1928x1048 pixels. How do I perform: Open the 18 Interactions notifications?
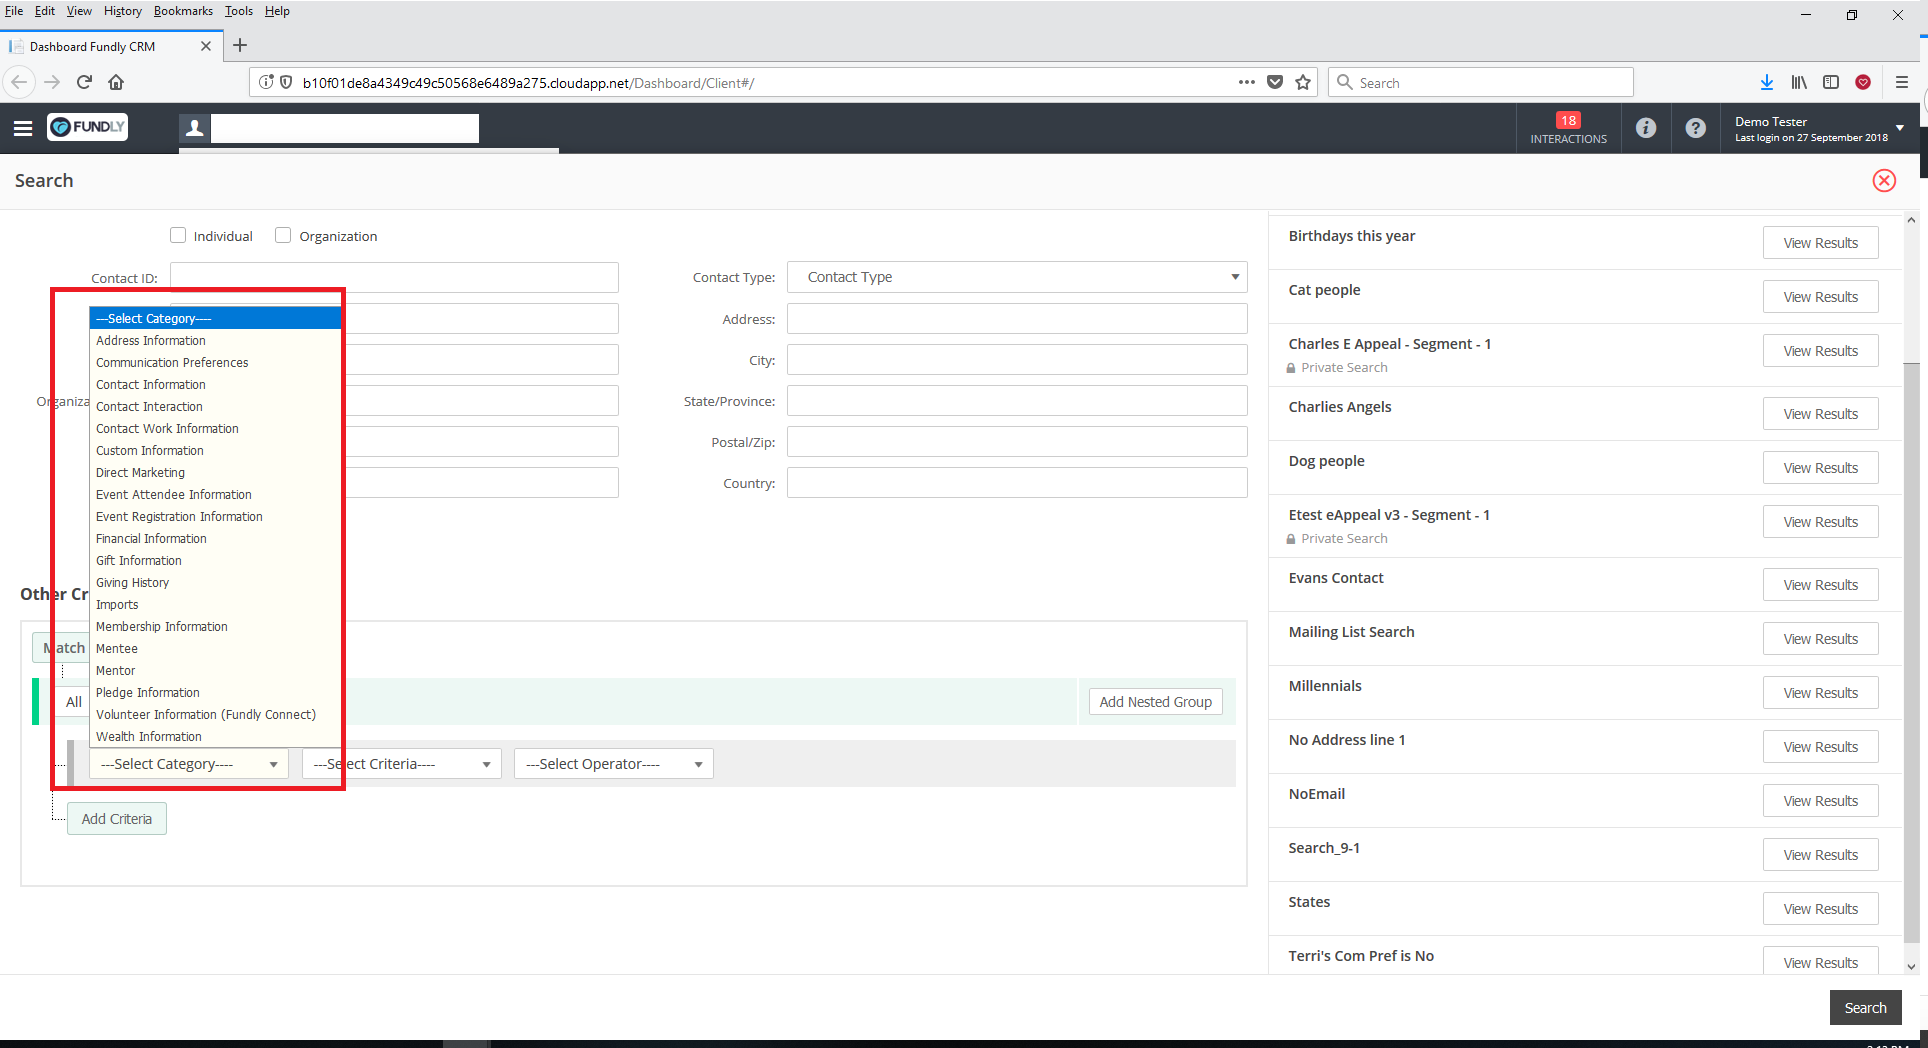point(1567,128)
